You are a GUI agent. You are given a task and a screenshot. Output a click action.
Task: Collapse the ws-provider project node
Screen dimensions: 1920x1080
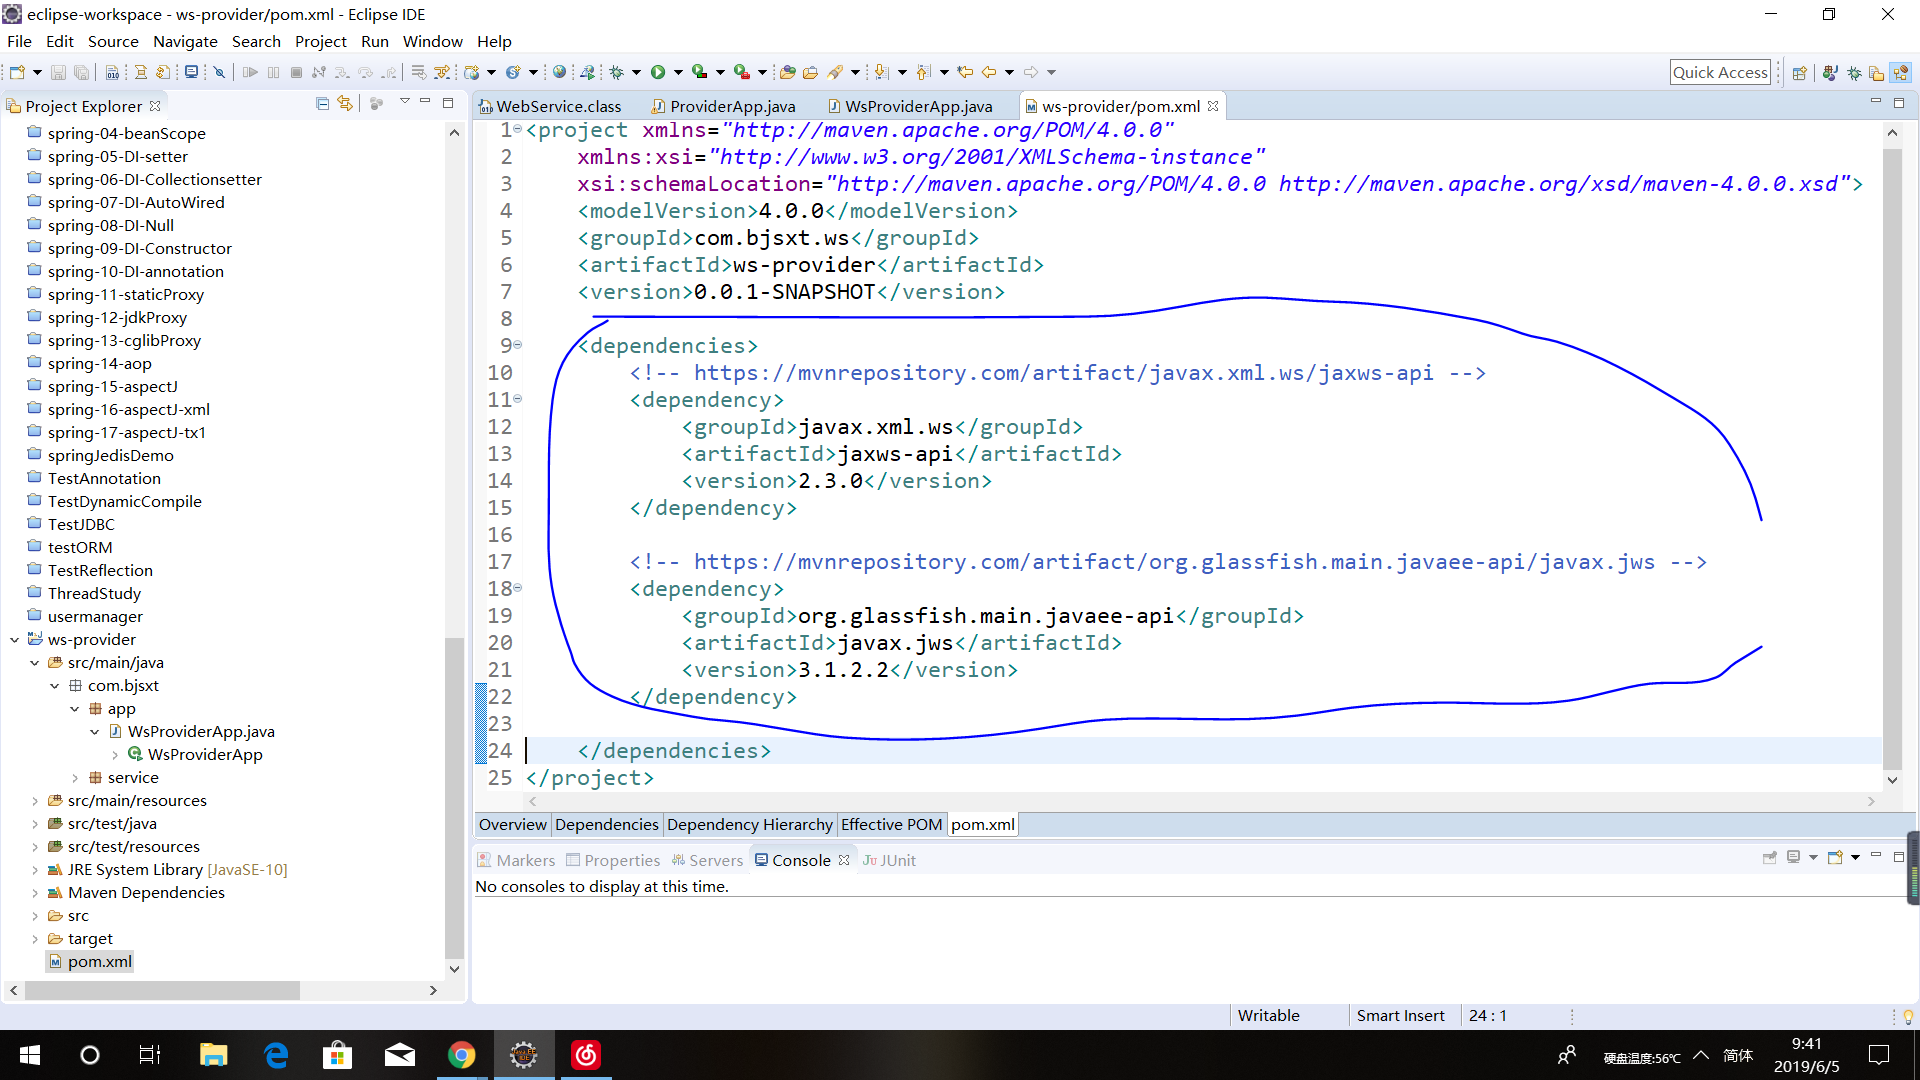click(14, 640)
